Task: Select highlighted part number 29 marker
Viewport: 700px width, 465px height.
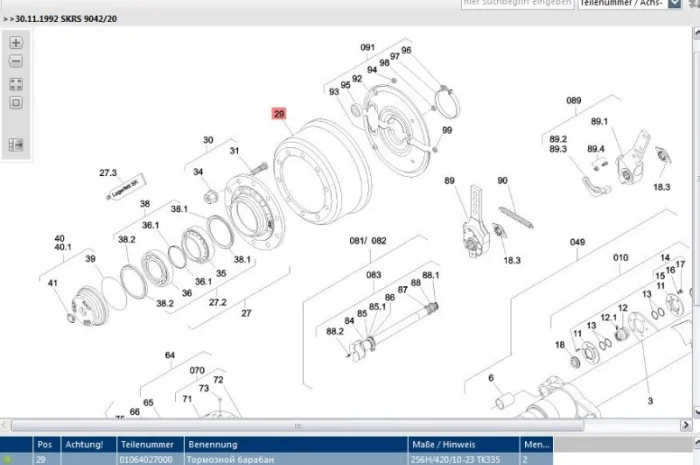Action: [279, 114]
